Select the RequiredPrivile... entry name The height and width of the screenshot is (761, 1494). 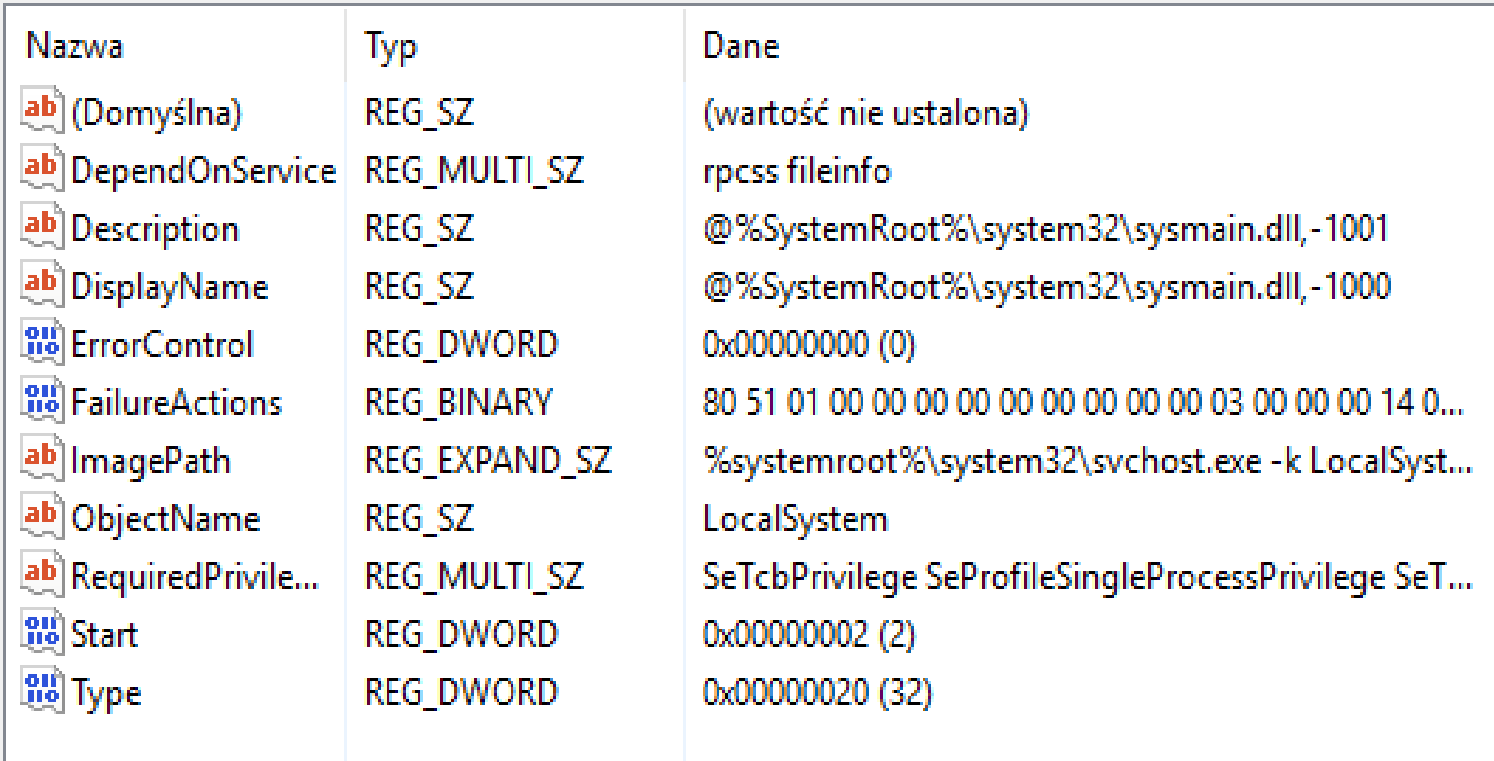click(195, 577)
